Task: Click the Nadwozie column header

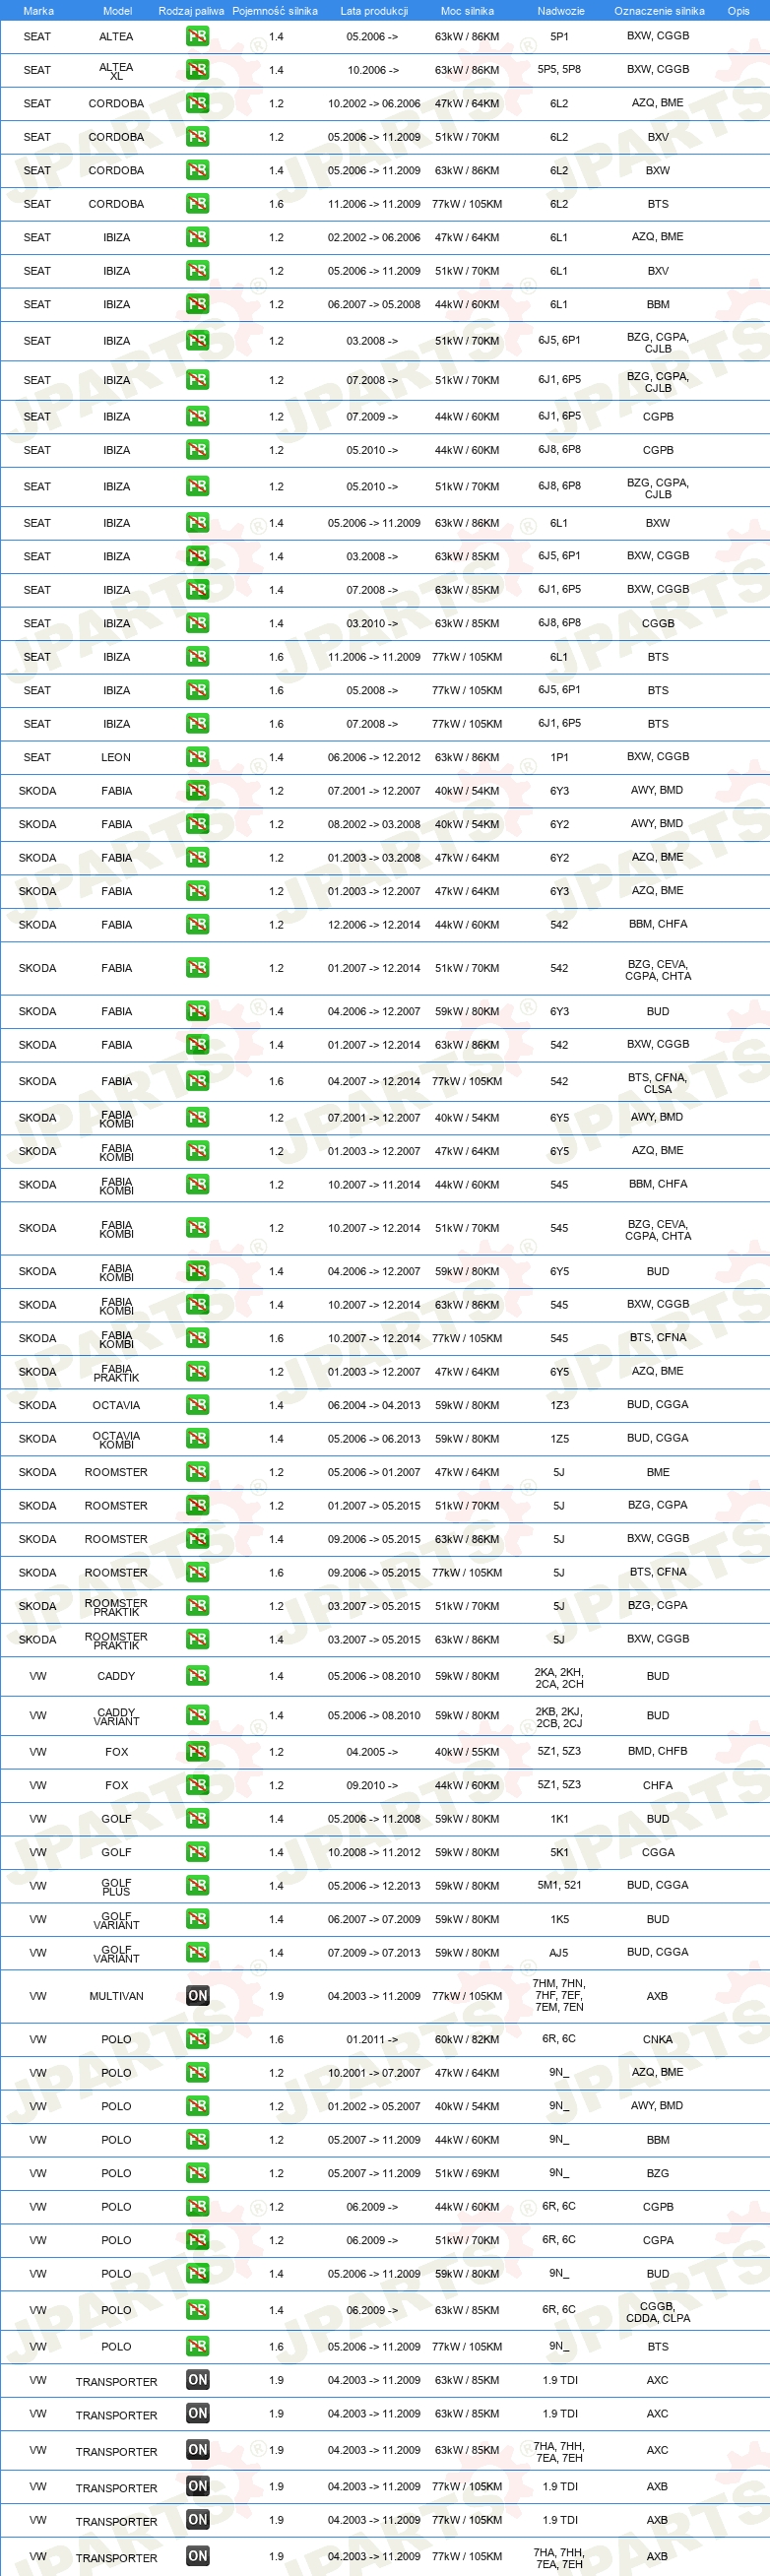Action: [560, 11]
